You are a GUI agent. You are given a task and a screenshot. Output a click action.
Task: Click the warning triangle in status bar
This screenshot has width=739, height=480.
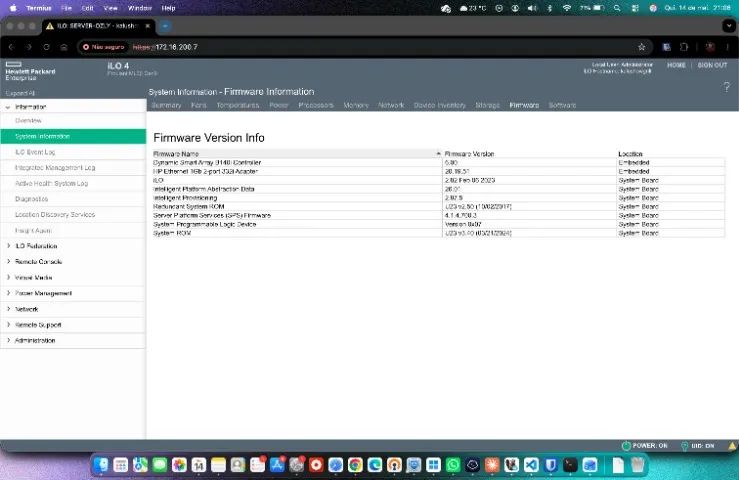click(x=732, y=446)
